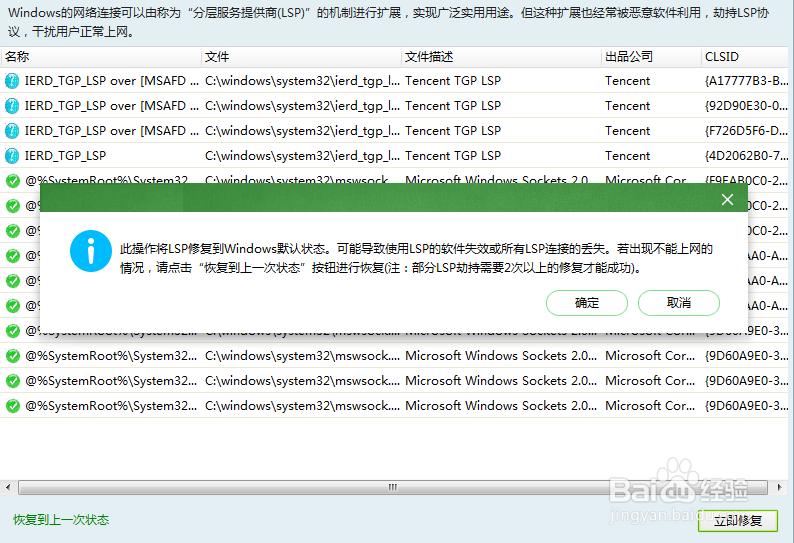The height and width of the screenshot is (543, 794).
Task: Click name cell in {F726D5F6-D... row
Action: click(111, 131)
